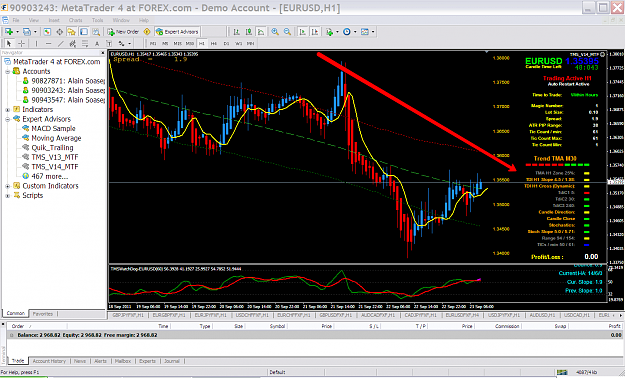Switch to H4 timeframe
This screenshot has height=378, width=625.
pos(214,43)
